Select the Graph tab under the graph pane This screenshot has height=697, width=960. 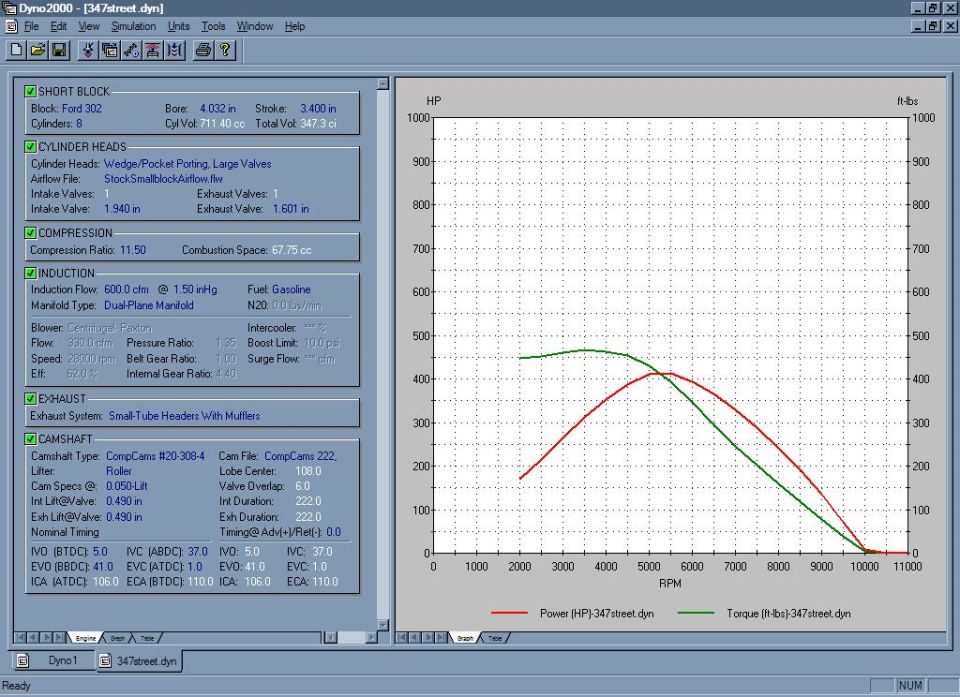pyautogui.click(x=465, y=638)
